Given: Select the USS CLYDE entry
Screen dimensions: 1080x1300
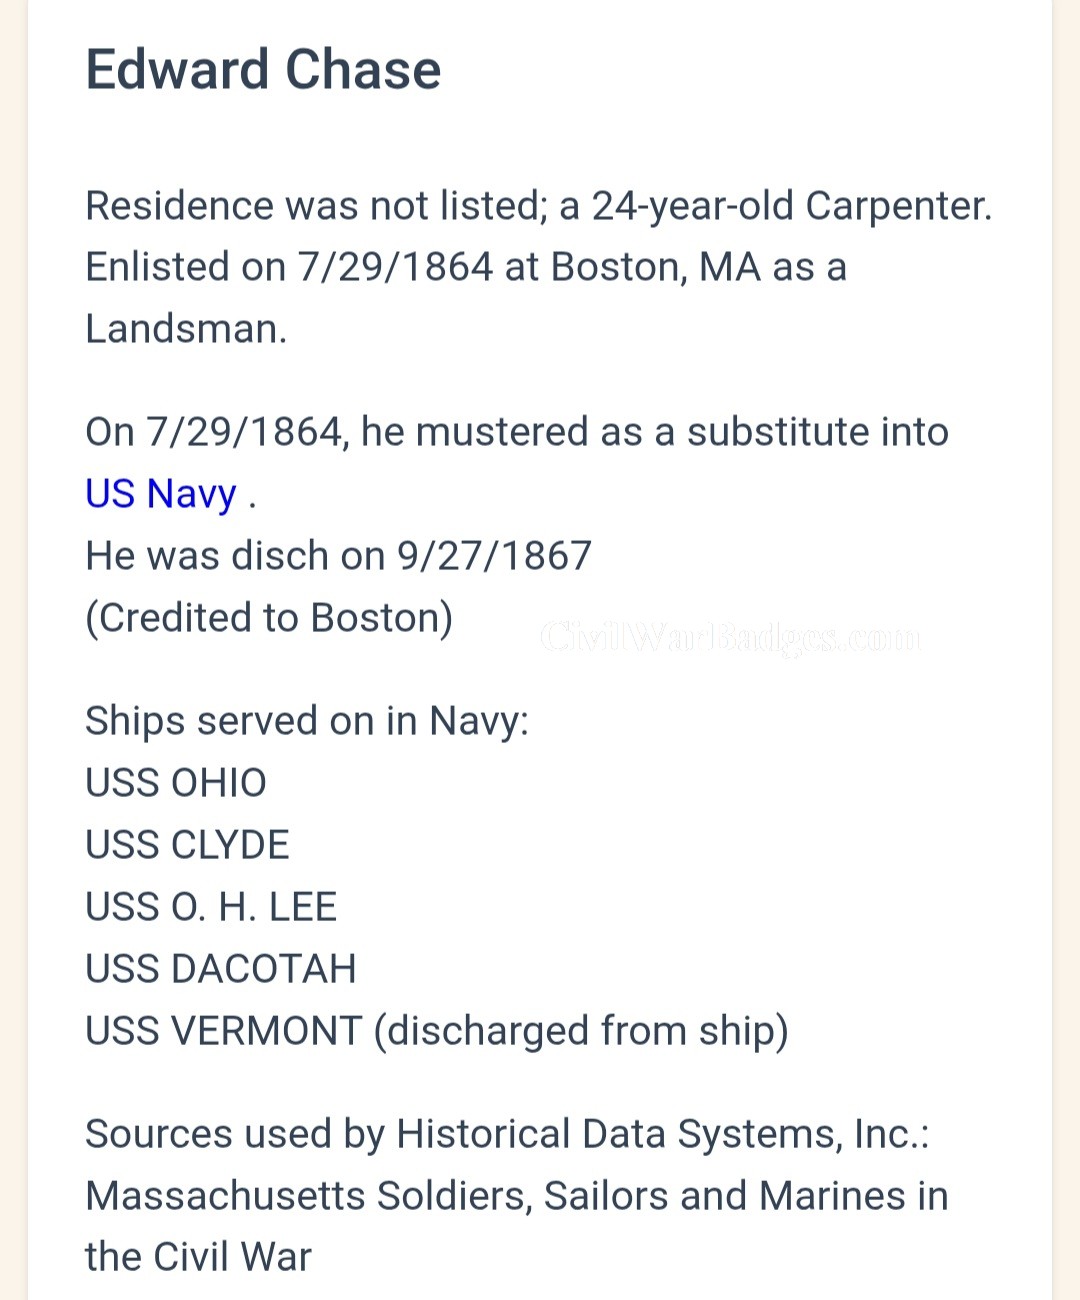Looking at the screenshot, I should coord(187,845).
